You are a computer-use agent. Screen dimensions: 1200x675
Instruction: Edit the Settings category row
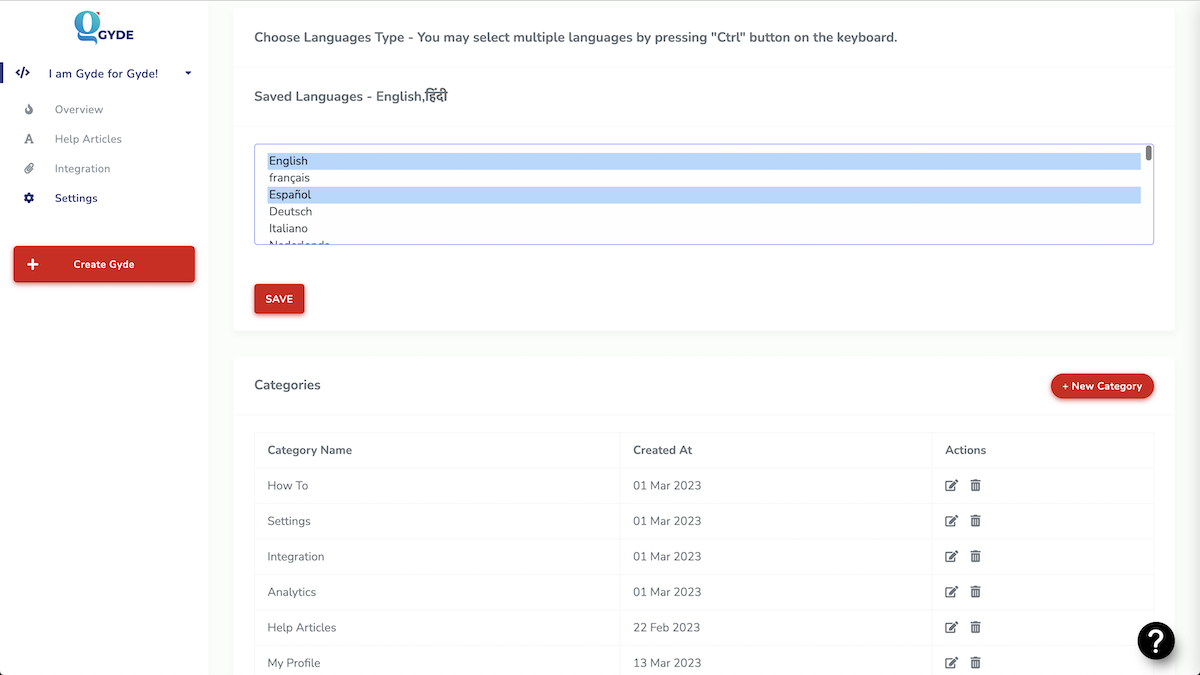952,521
